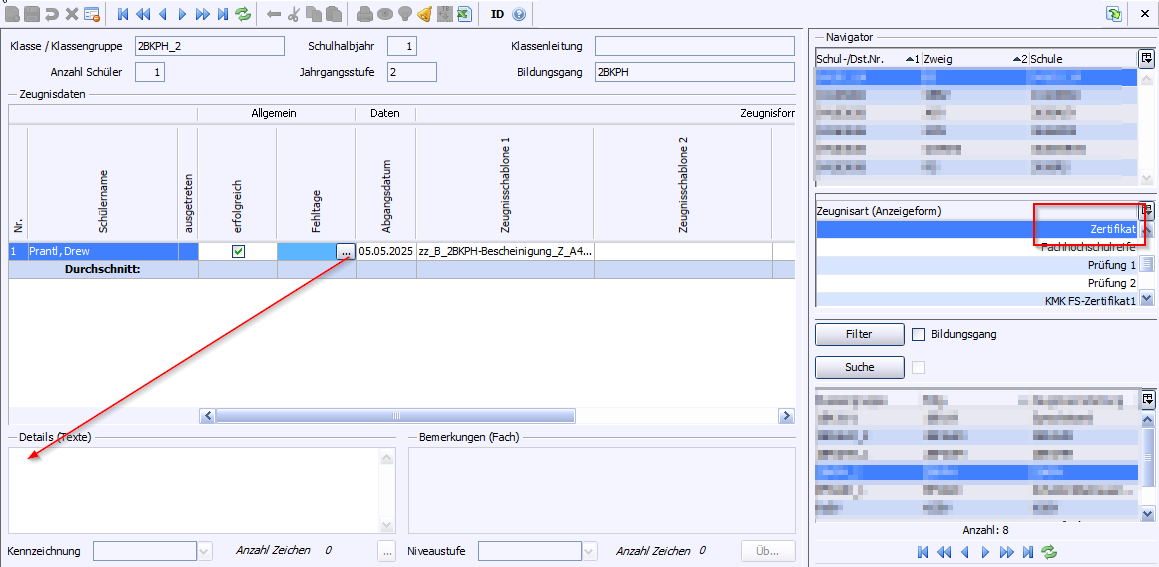Screen dimensions: 1159x567
Task: Open help via blue question mark icon
Action: click(519, 14)
